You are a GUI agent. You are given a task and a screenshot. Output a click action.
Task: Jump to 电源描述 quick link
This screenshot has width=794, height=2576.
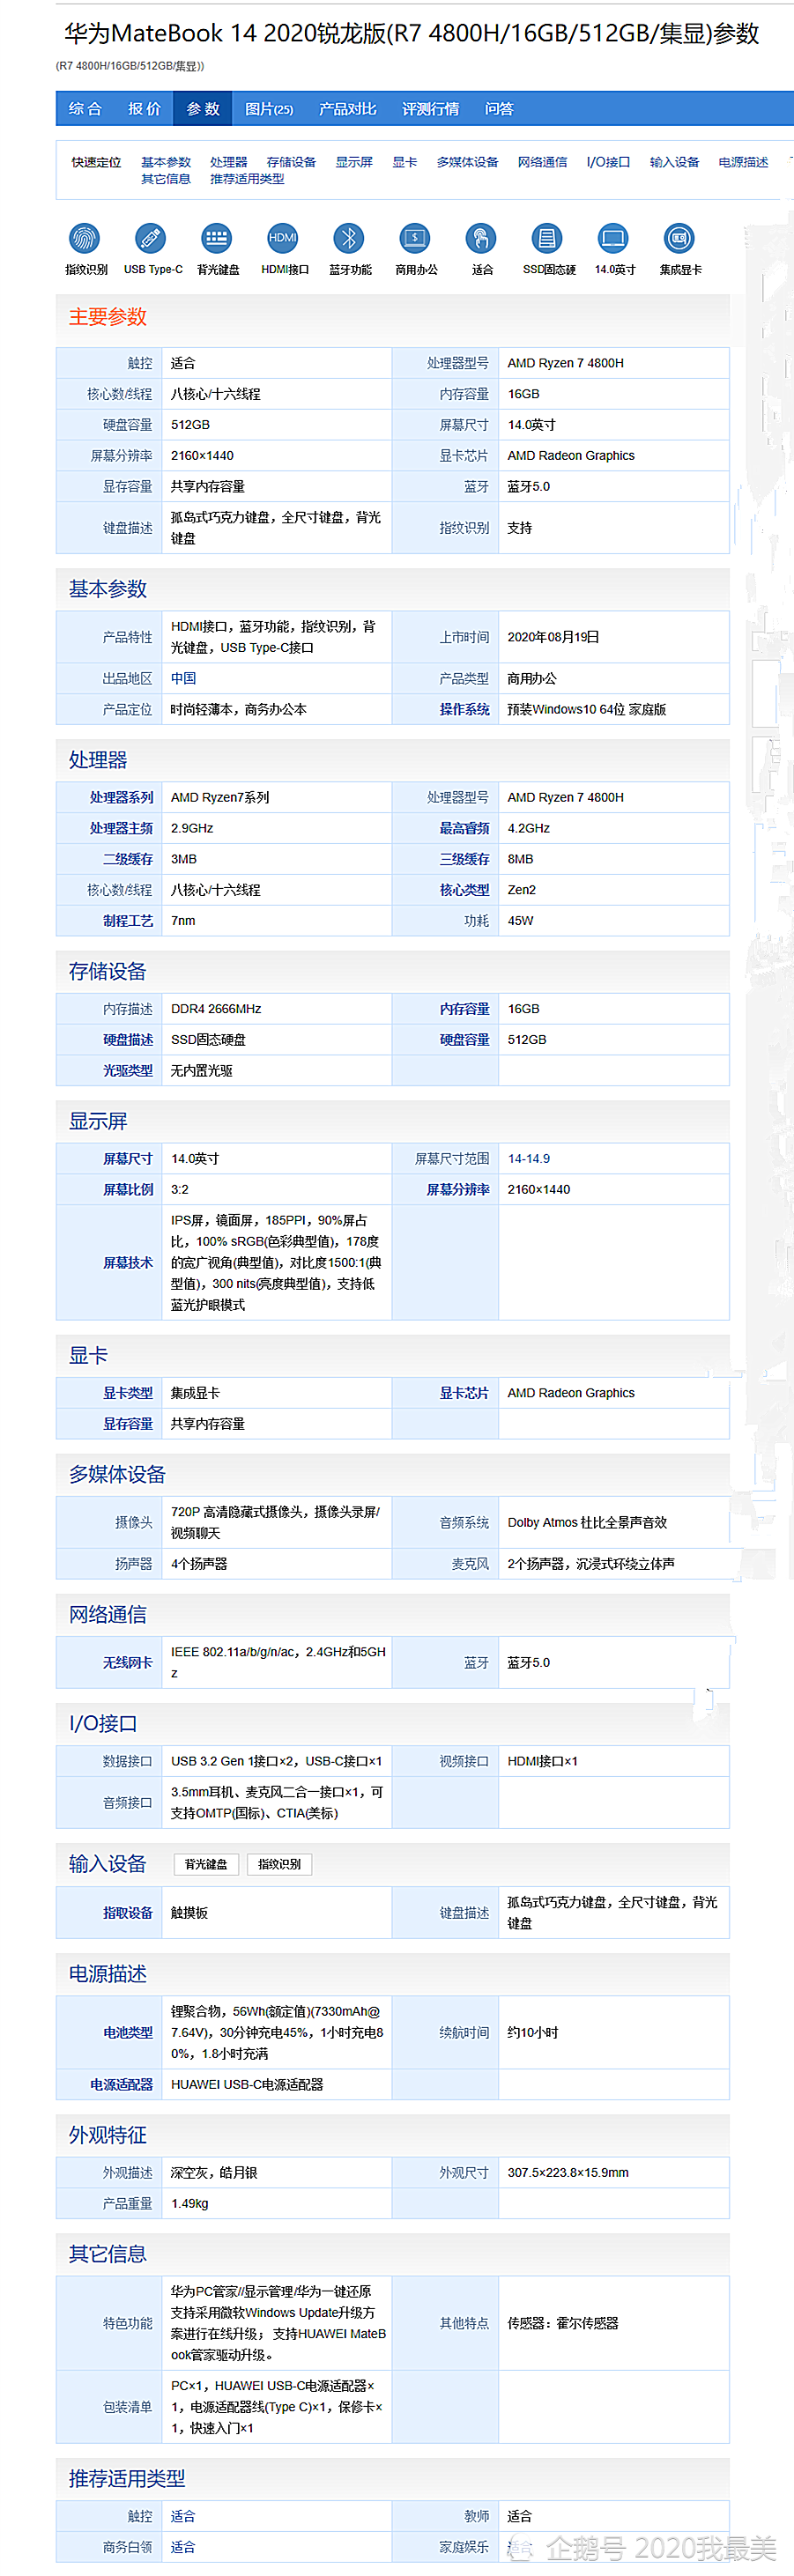[743, 162]
